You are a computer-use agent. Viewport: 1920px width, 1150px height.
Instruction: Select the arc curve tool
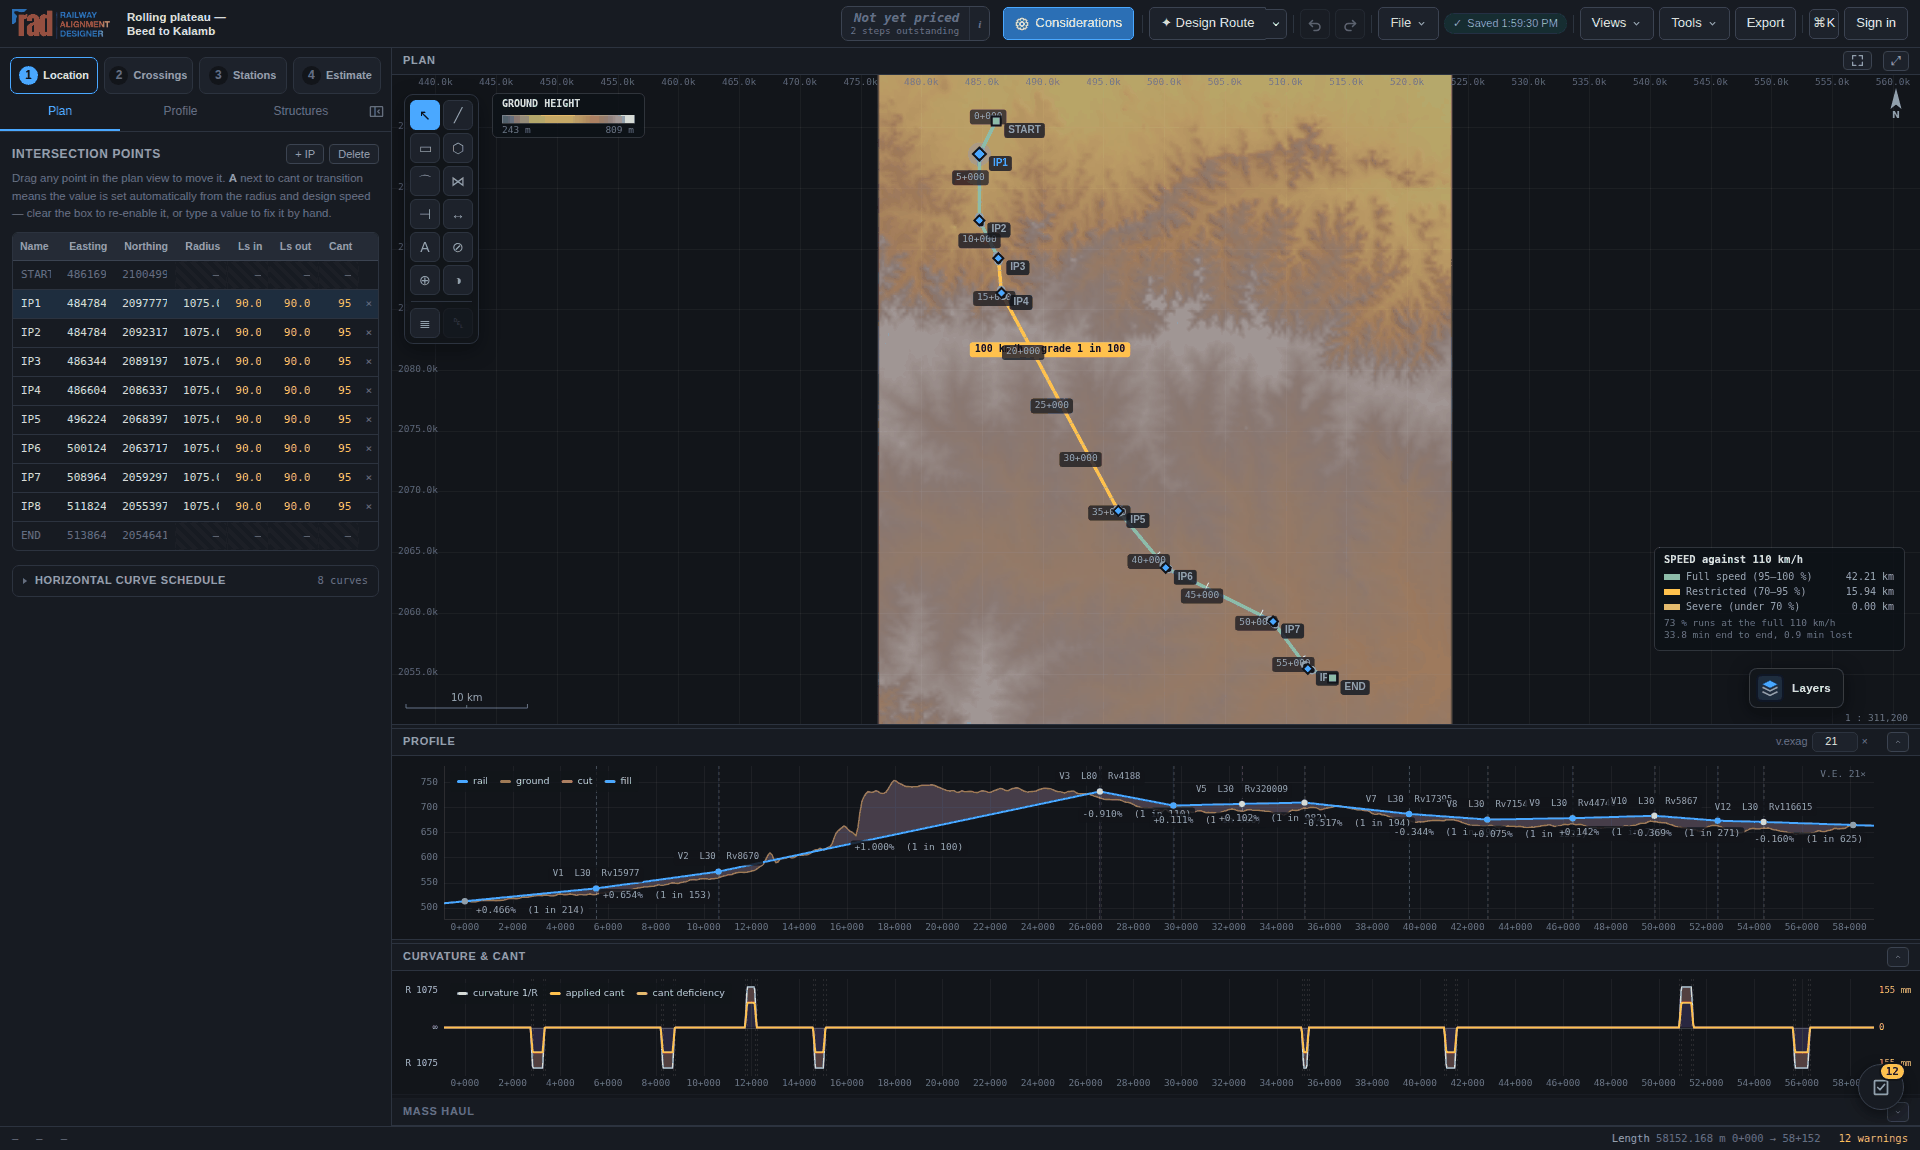click(425, 181)
